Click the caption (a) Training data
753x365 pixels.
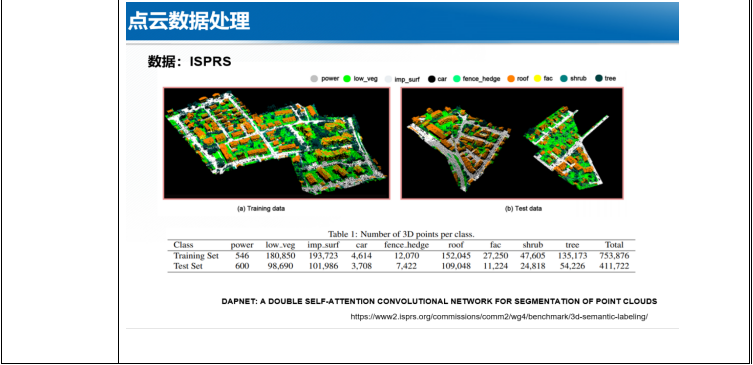[261, 209]
